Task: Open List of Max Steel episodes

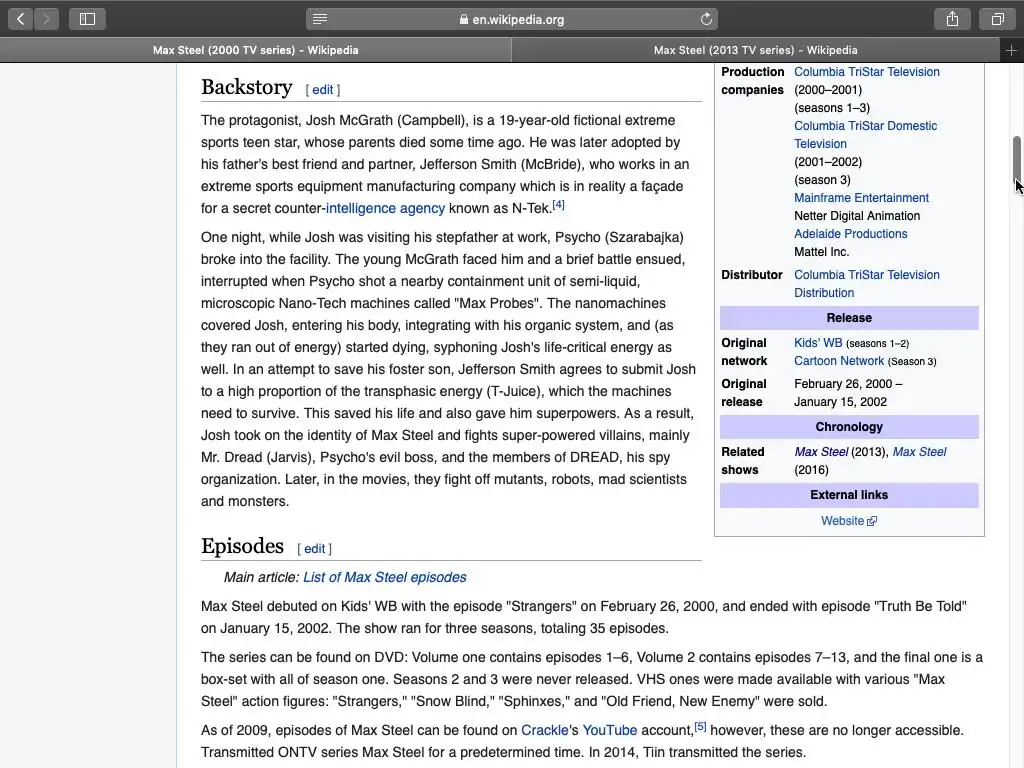Action: coord(385,577)
